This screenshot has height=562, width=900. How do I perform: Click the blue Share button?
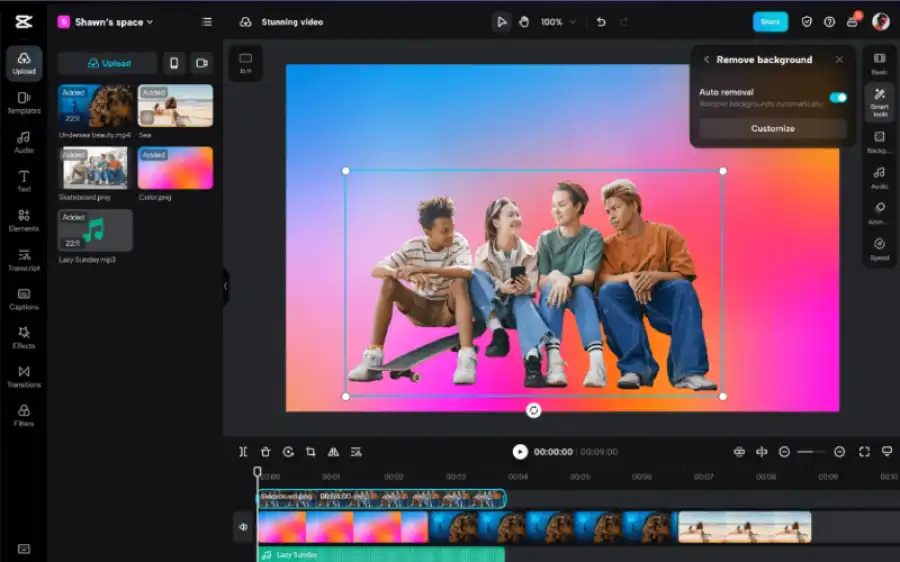[x=770, y=22]
